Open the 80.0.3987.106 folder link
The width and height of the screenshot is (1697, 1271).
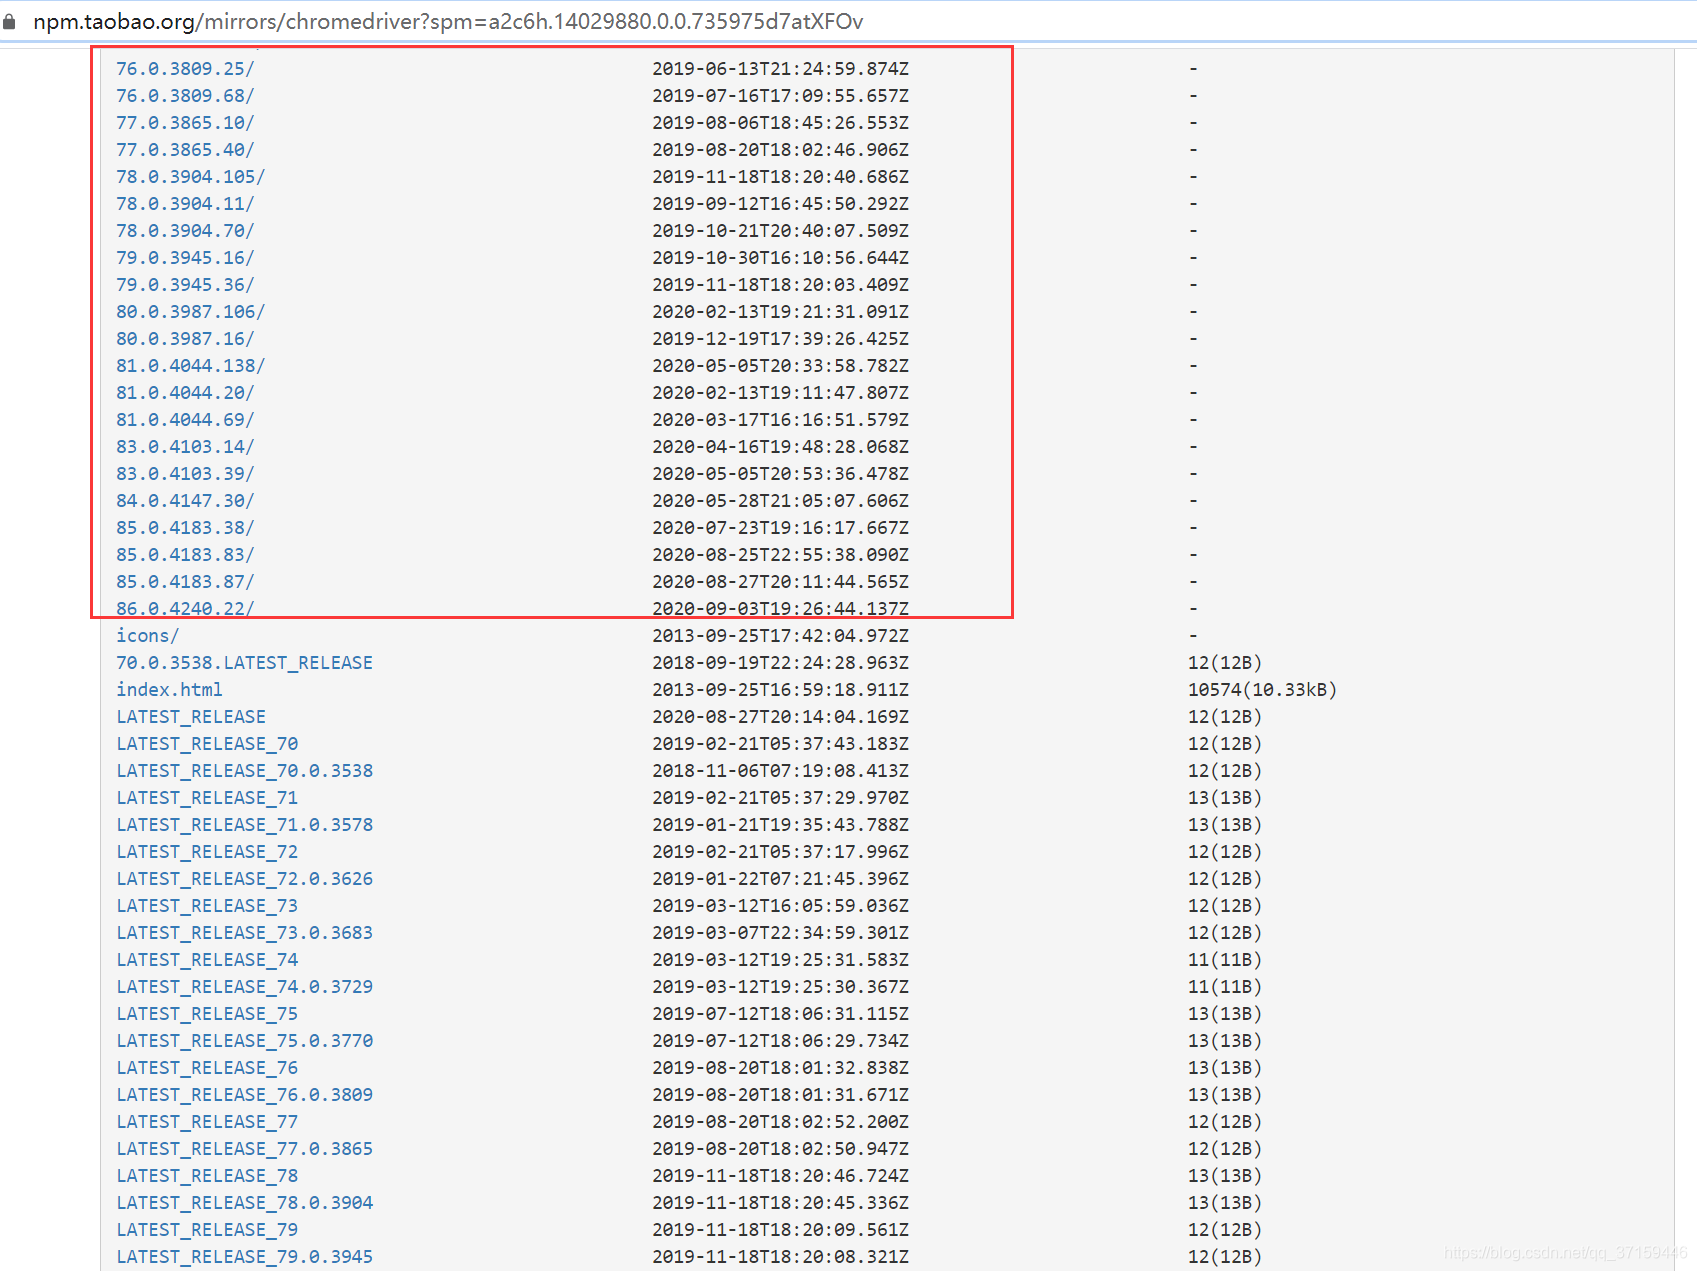[189, 311]
